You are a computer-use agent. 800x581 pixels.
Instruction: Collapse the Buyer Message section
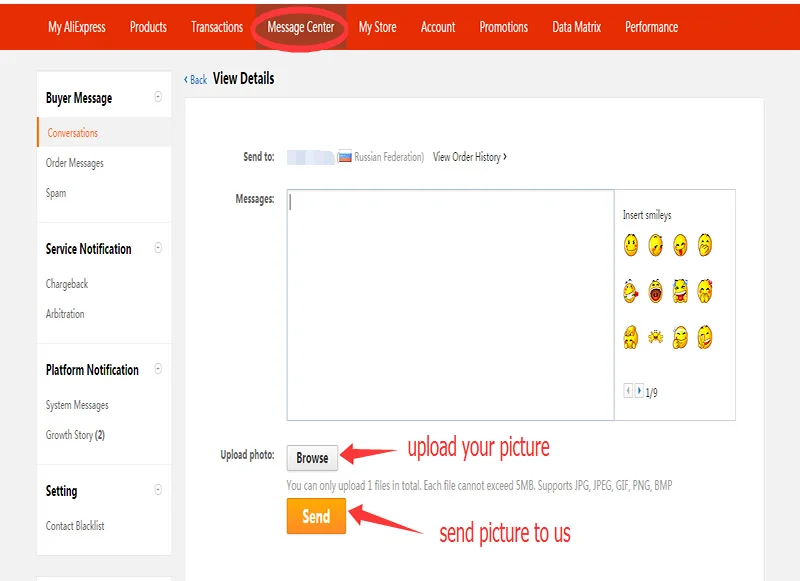(x=158, y=96)
